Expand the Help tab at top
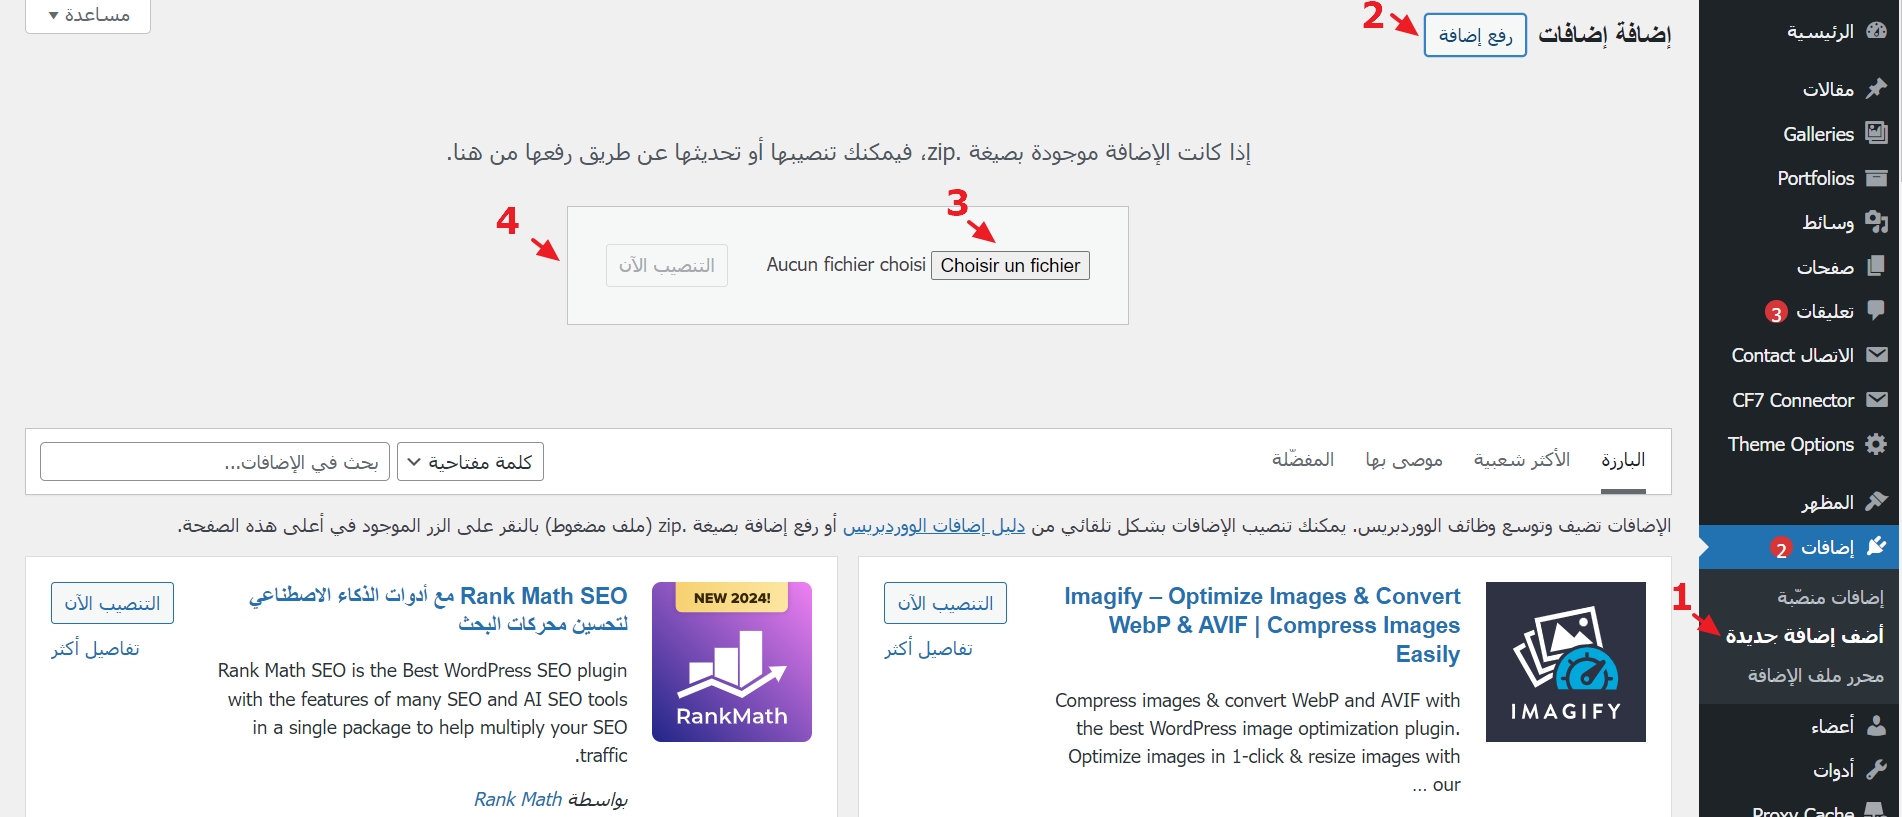This screenshot has width=1902, height=817. pos(88,15)
